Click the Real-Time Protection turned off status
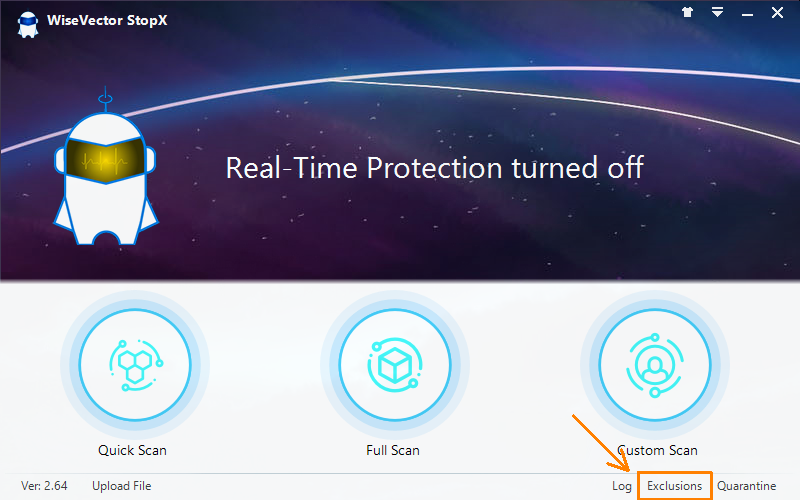This screenshot has height=500, width=800. coord(435,168)
